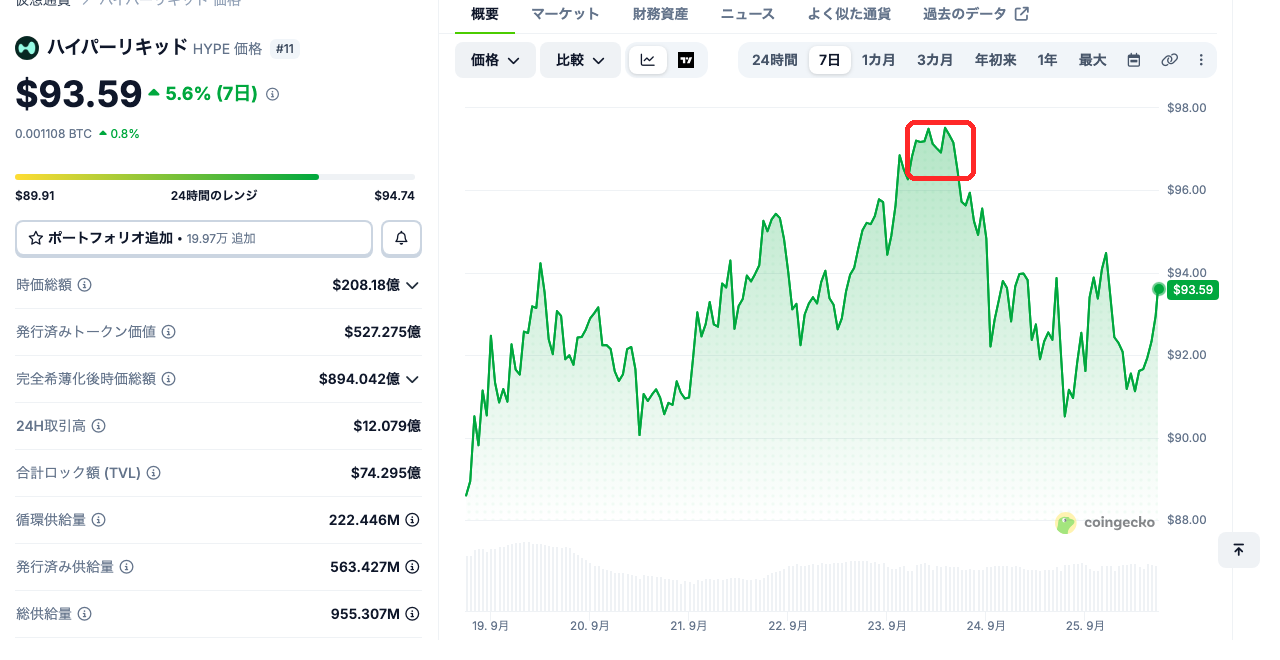Switch to the line chart view icon
The height and width of the screenshot is (660, 1280).
(648, 60)
